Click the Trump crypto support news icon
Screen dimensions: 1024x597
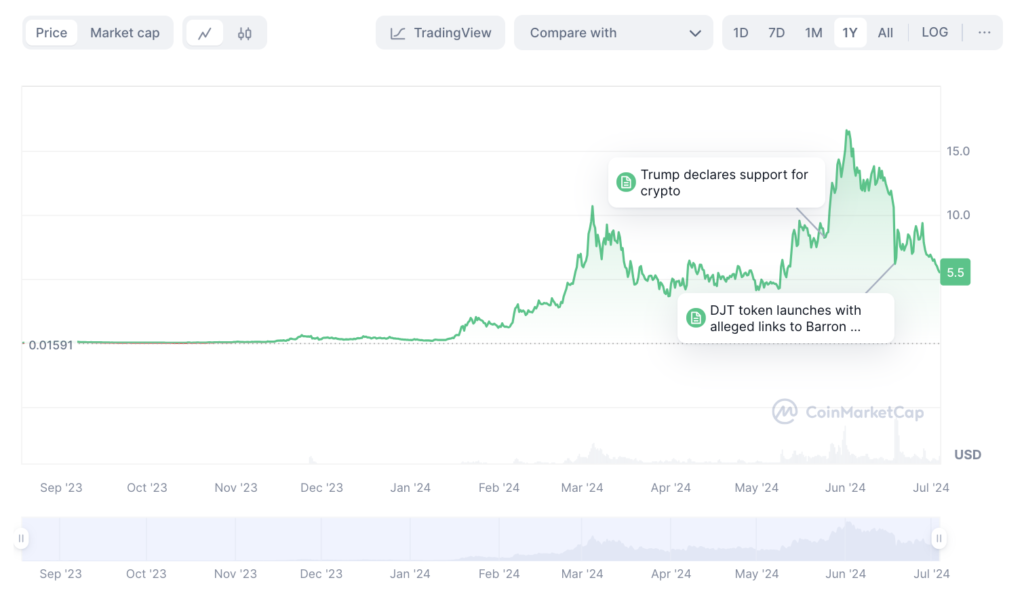626,182
